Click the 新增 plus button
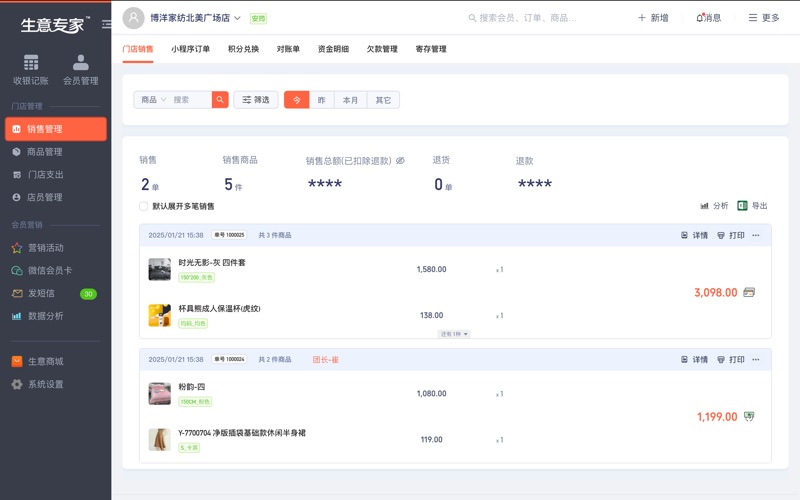Image resolution: width=800 pixels, height=500 pixels. (653, 18)
